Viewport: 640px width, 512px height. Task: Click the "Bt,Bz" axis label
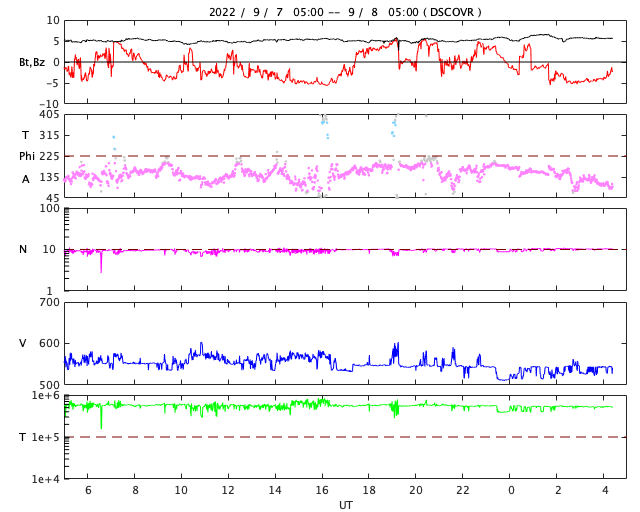[32, 62]
